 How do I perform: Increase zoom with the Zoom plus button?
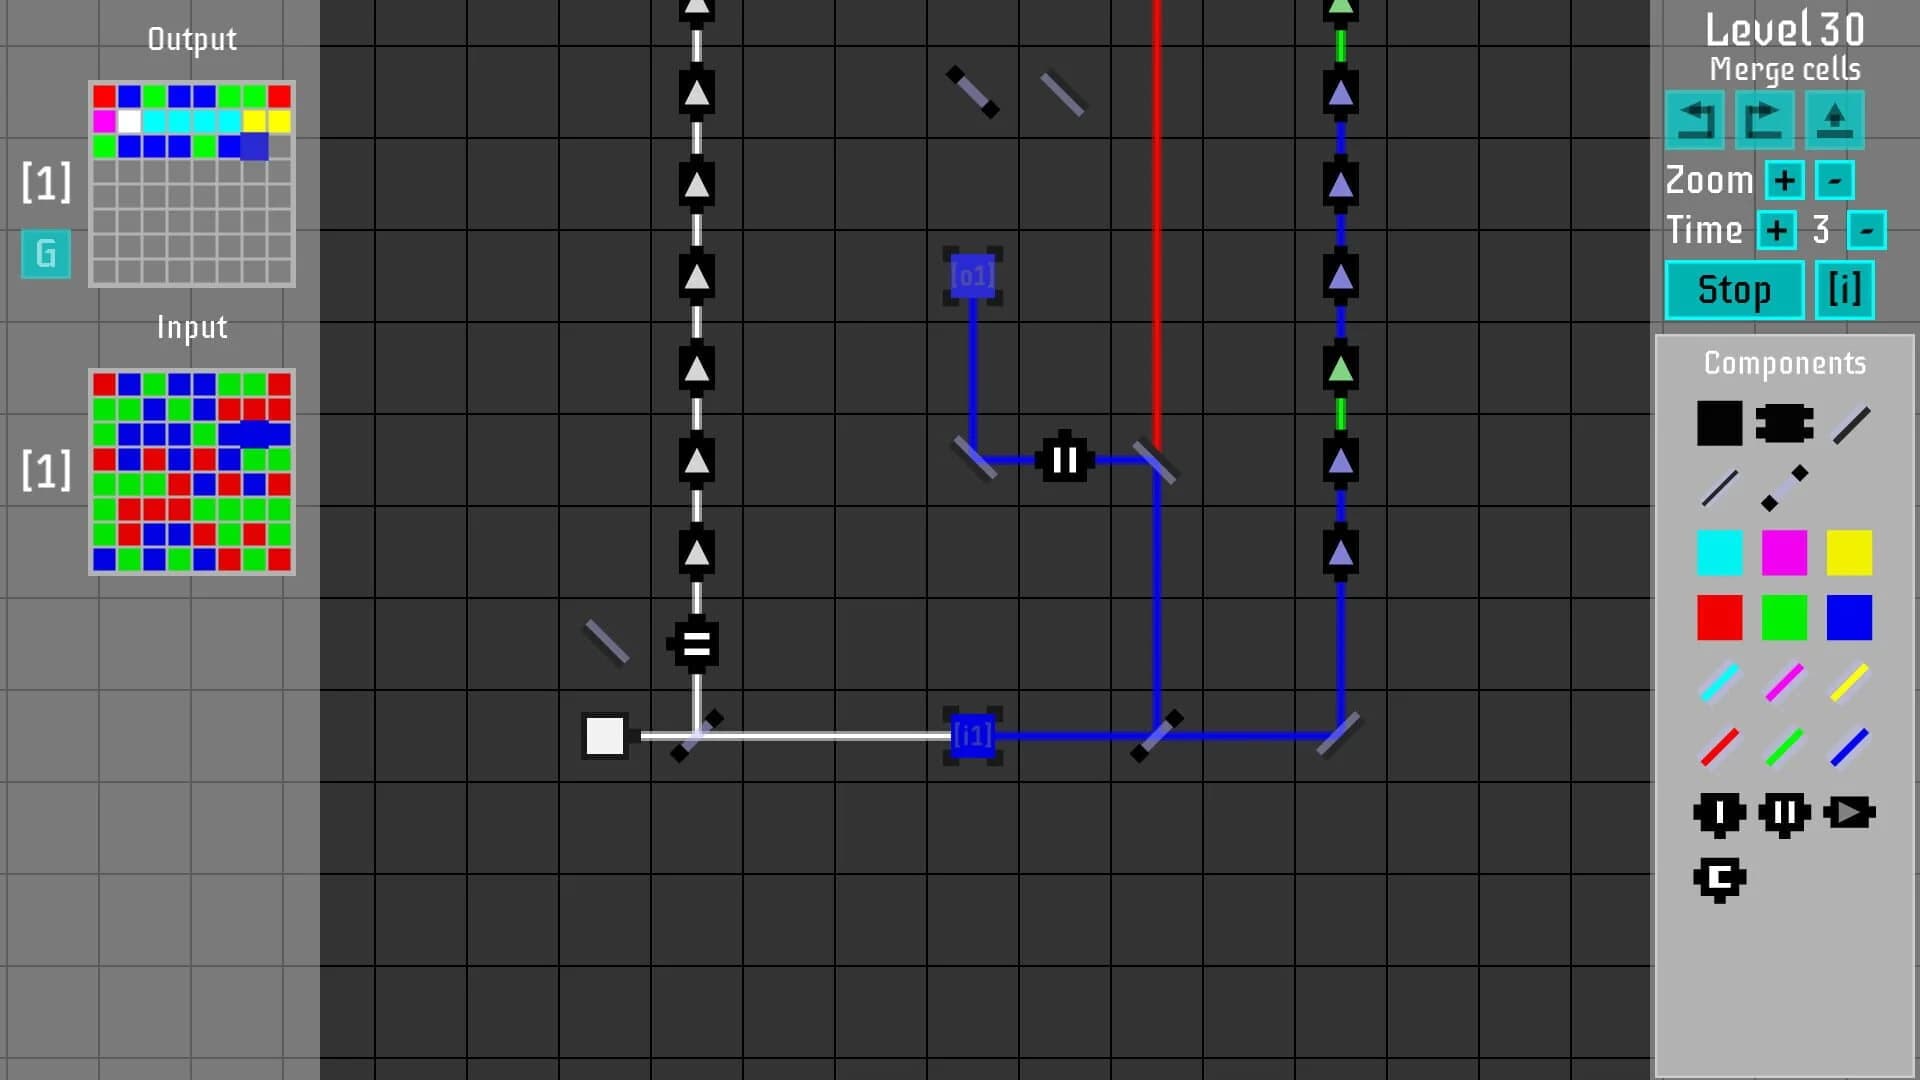click(x=1784, y=180)
